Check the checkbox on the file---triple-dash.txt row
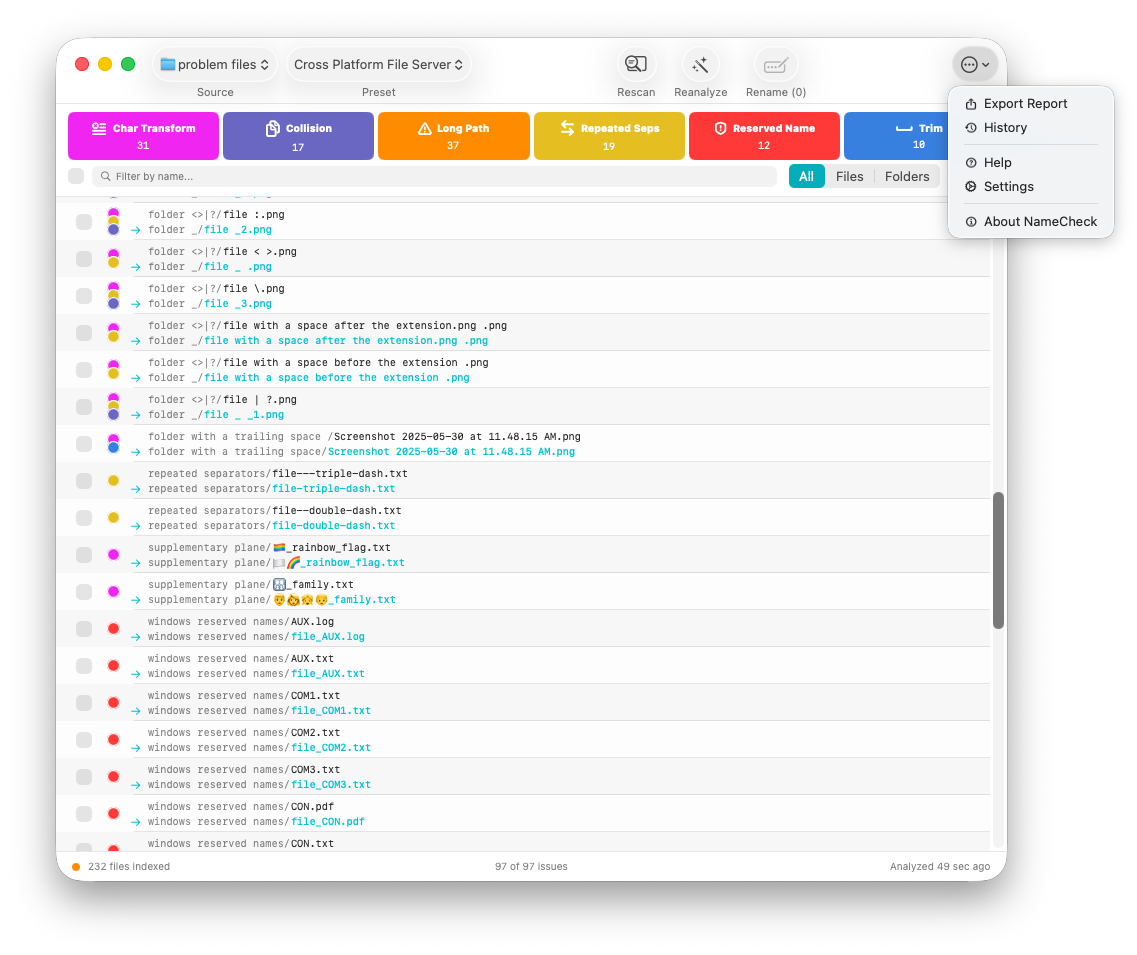 point(83,480)
